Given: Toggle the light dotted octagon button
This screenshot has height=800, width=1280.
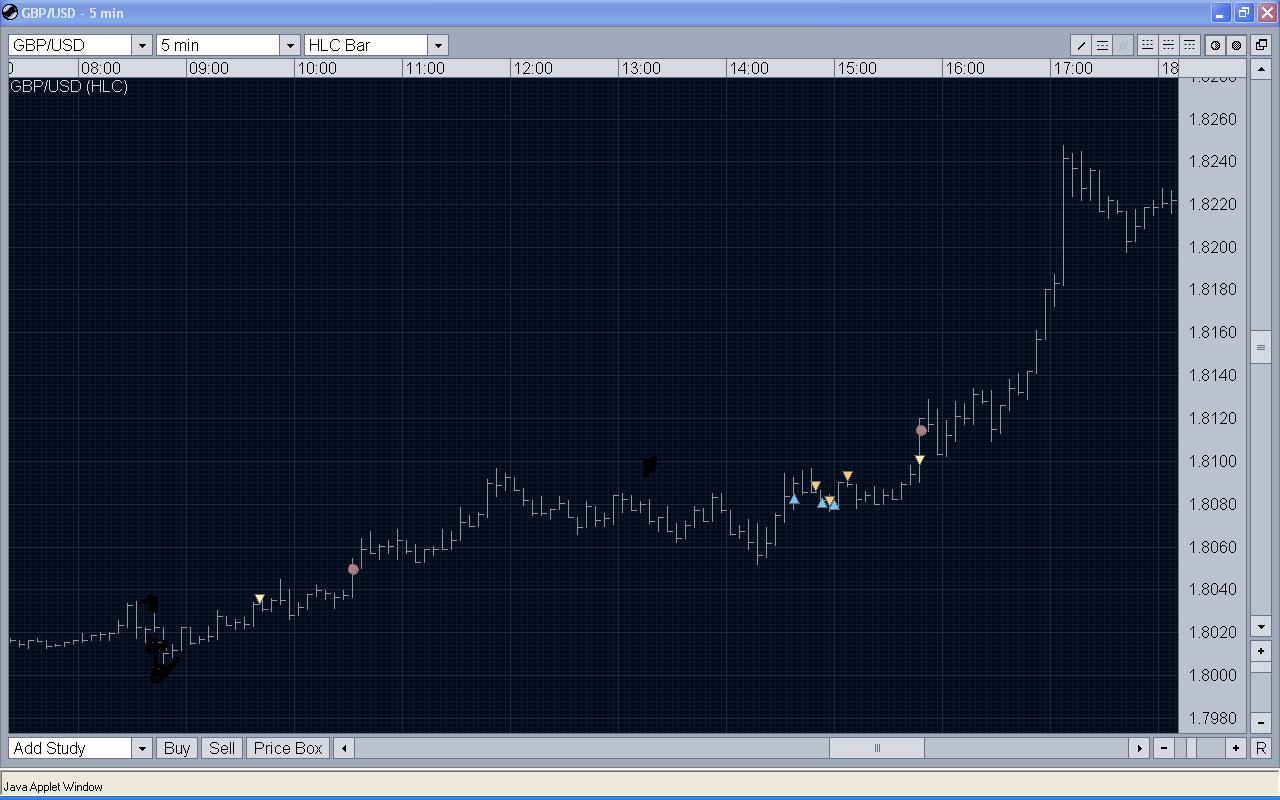Looking at the screenshot, I should [1216, 45].
